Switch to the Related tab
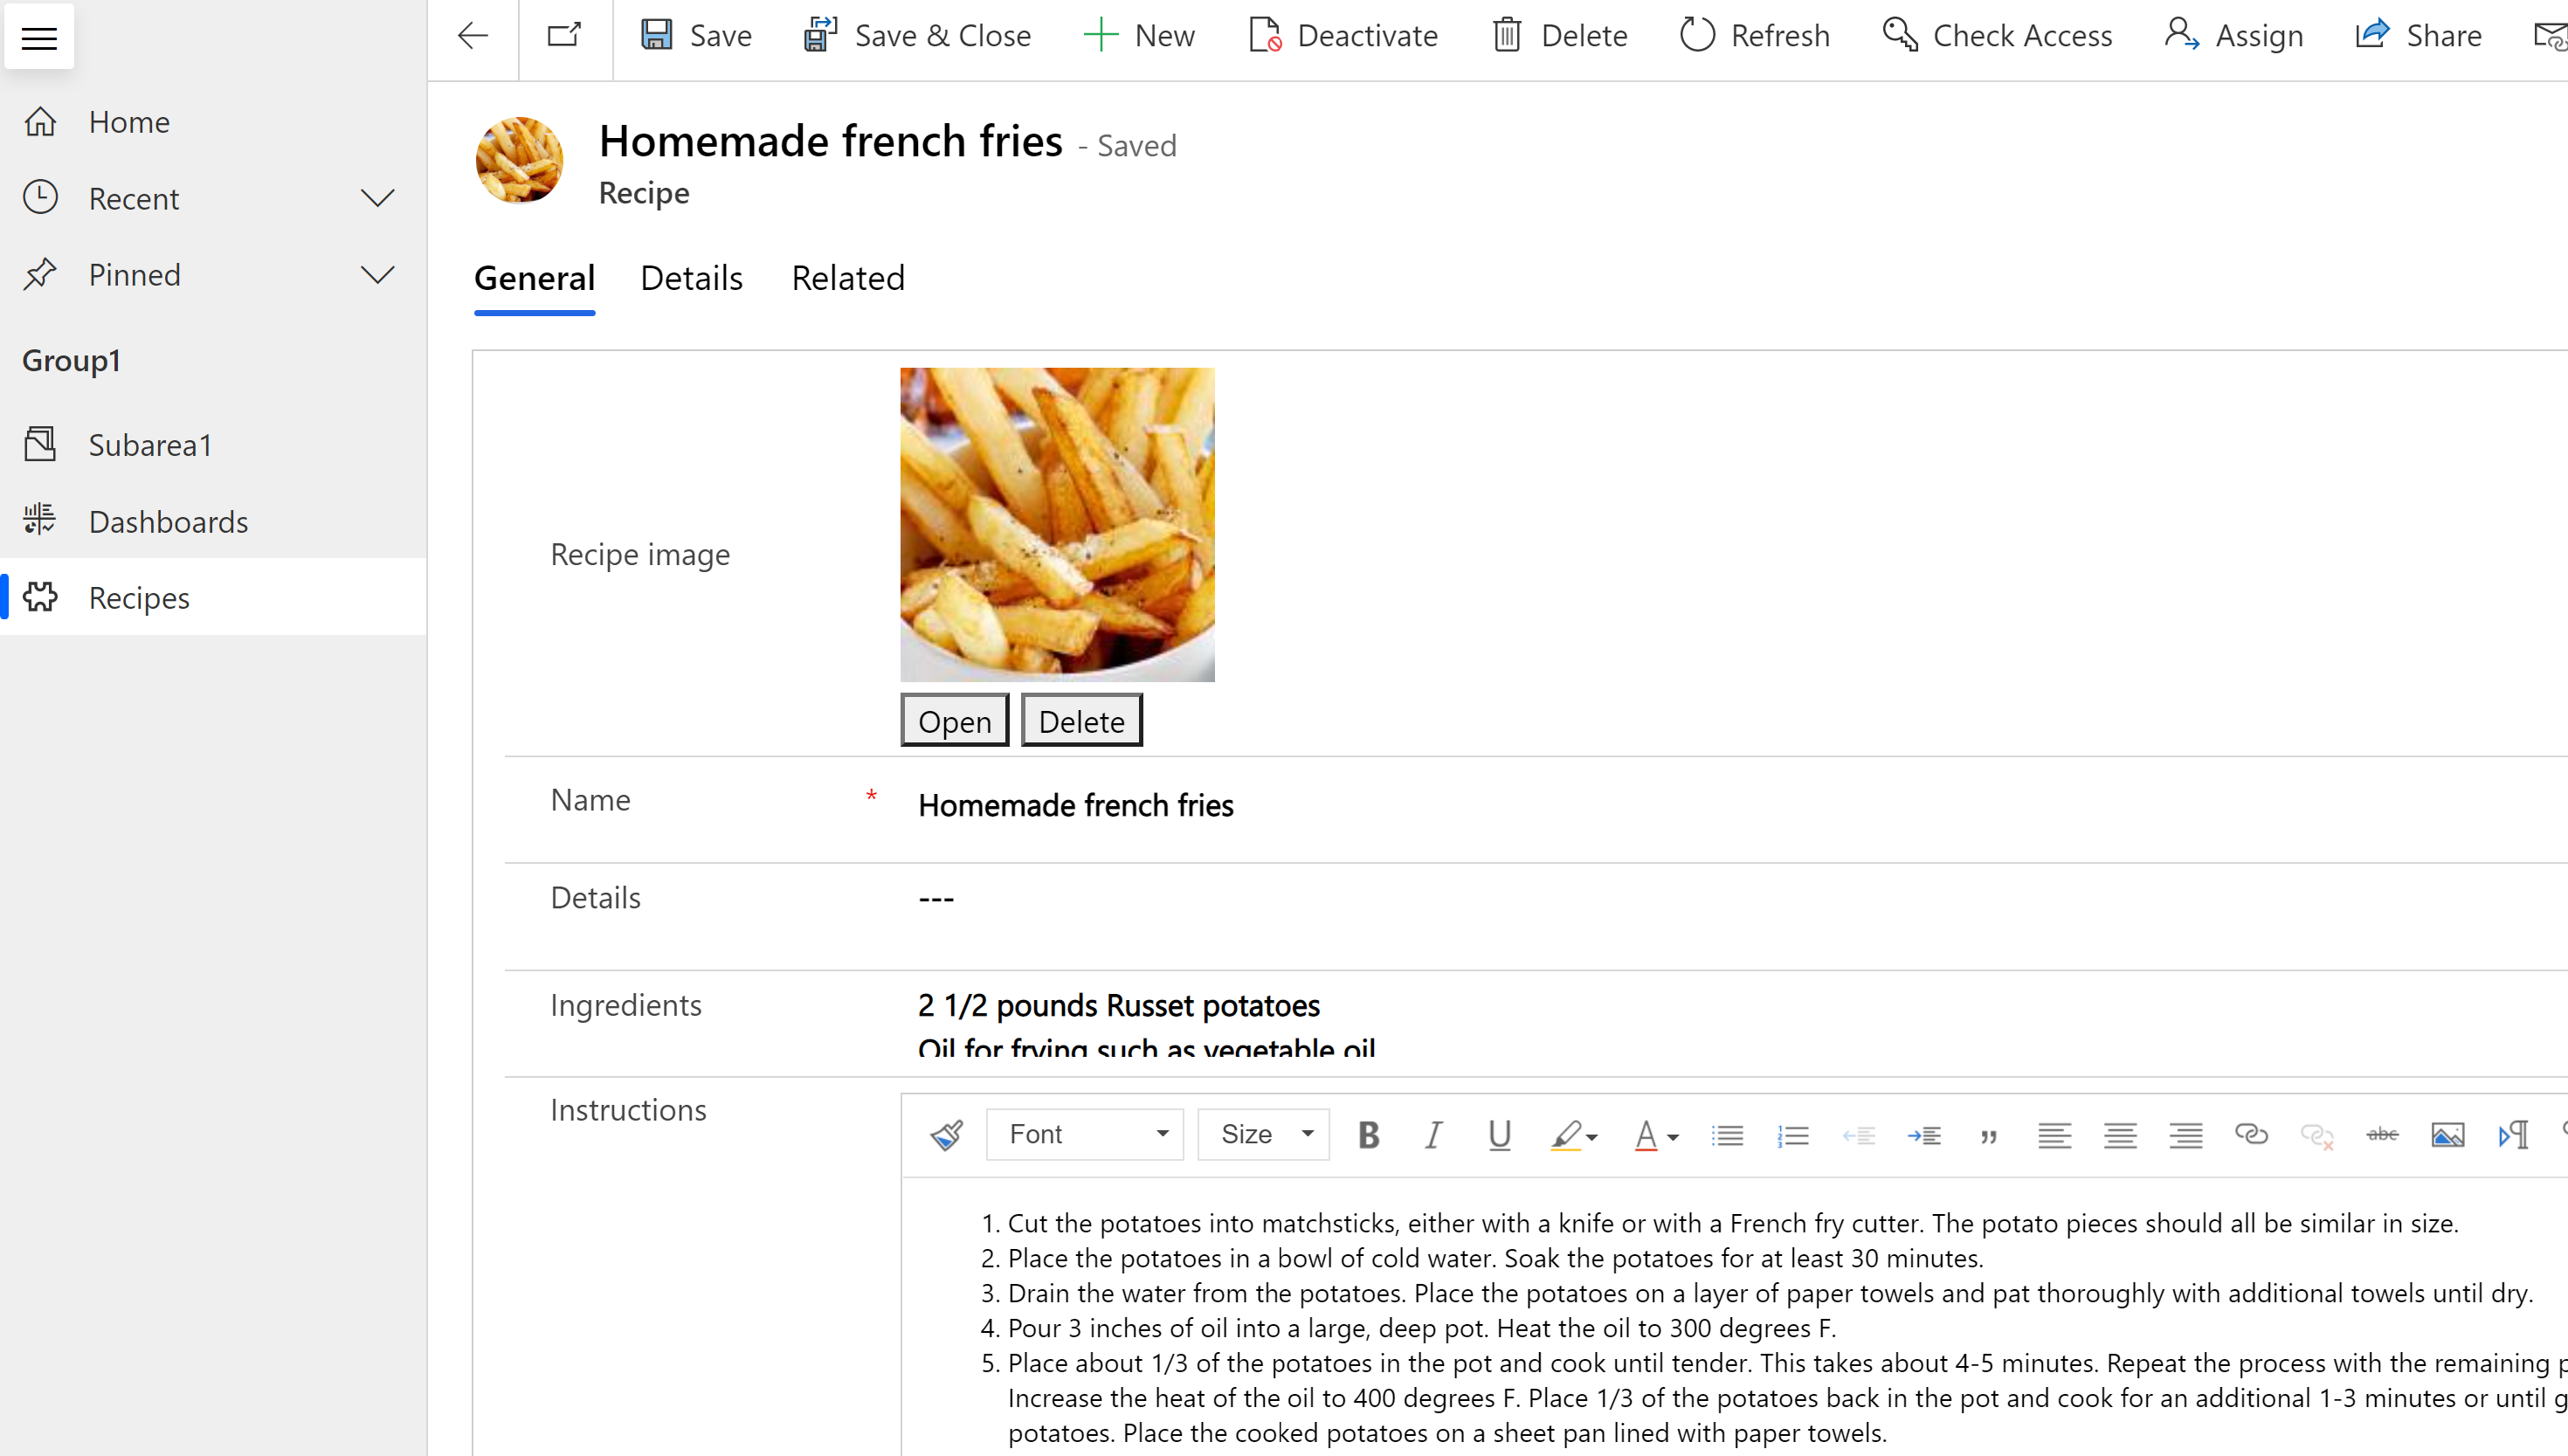 point(848,277)
